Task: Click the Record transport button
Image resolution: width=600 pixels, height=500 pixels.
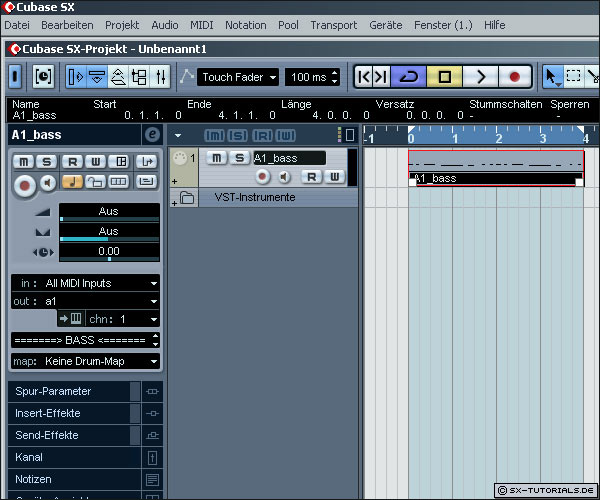Action: [x=515, y=77]
